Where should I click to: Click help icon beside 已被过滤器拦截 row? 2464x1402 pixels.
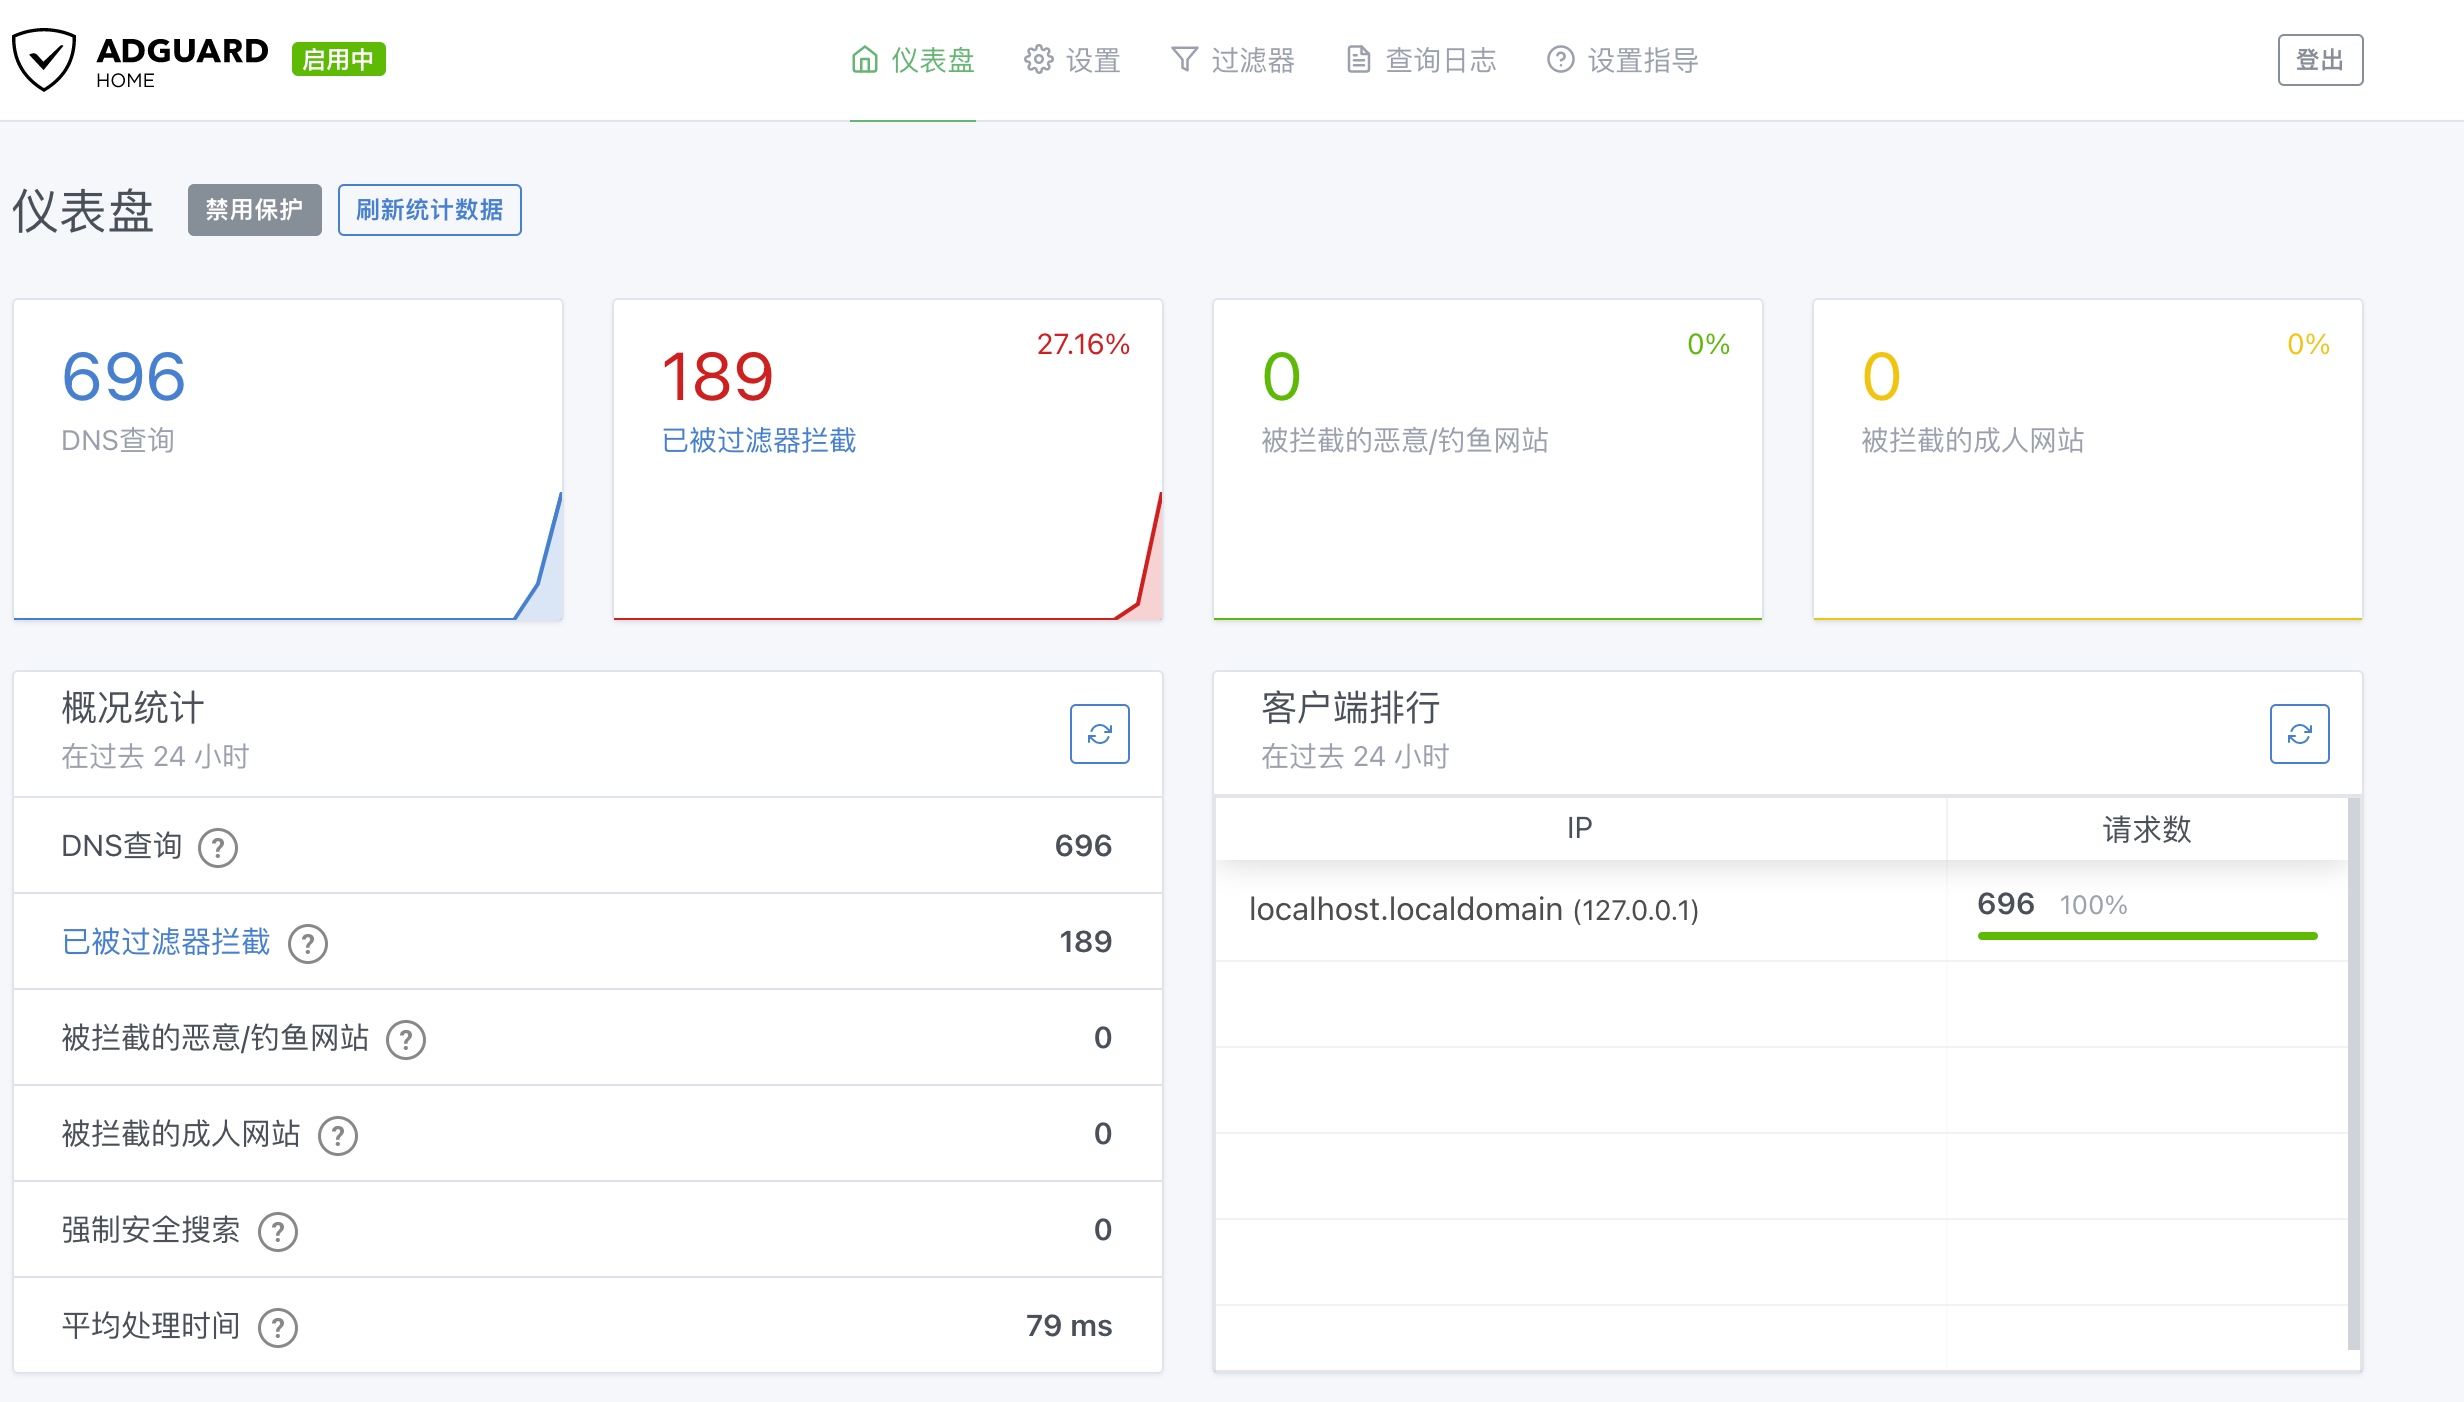(308, 944)
